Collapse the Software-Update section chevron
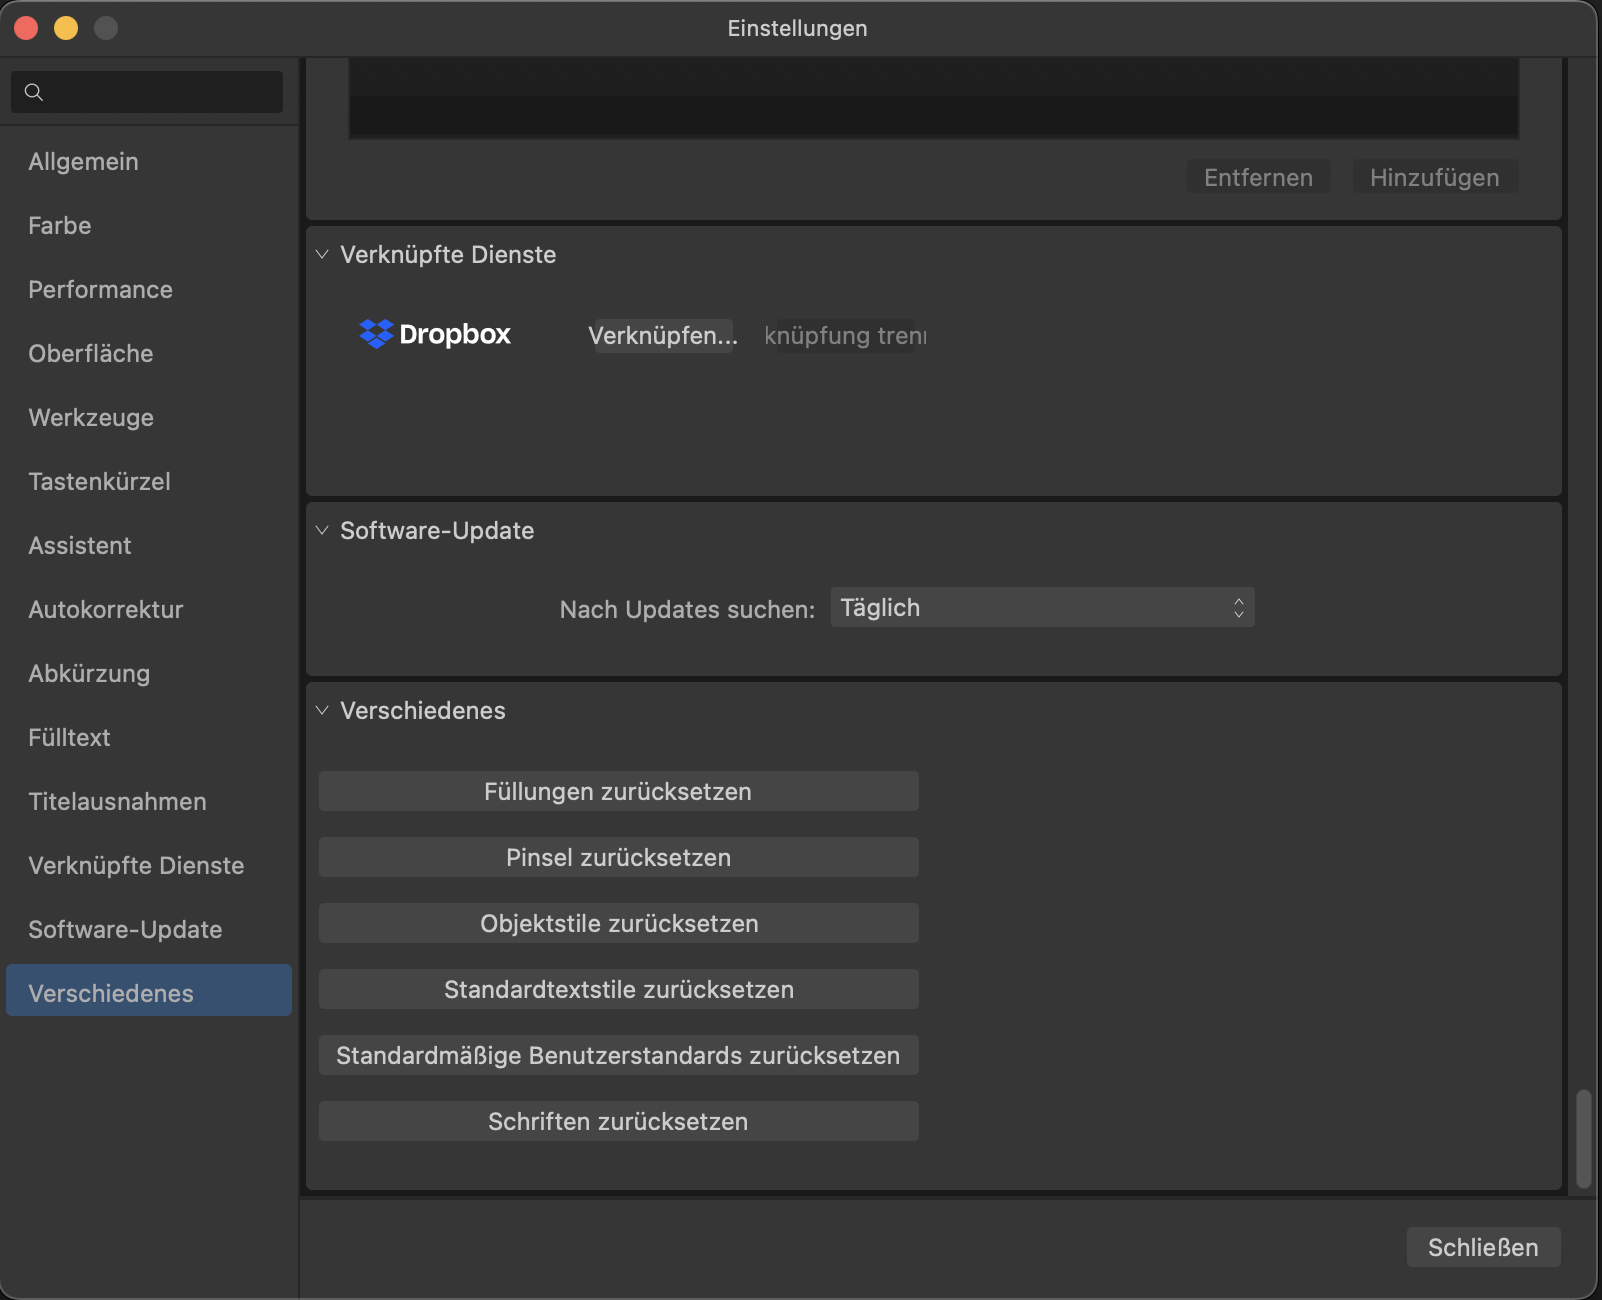This screenshot has width=1602, height=1300. pos(322,531)
